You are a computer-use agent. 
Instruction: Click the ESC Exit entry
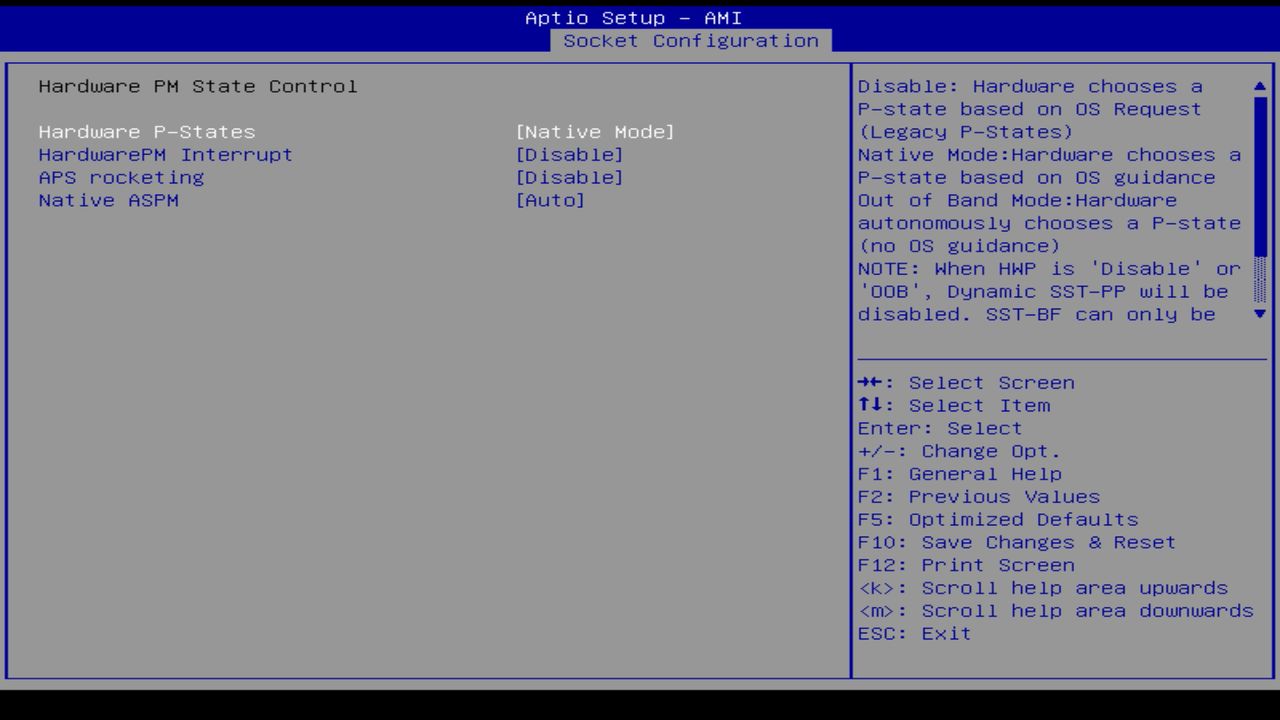tap(913, 633)
